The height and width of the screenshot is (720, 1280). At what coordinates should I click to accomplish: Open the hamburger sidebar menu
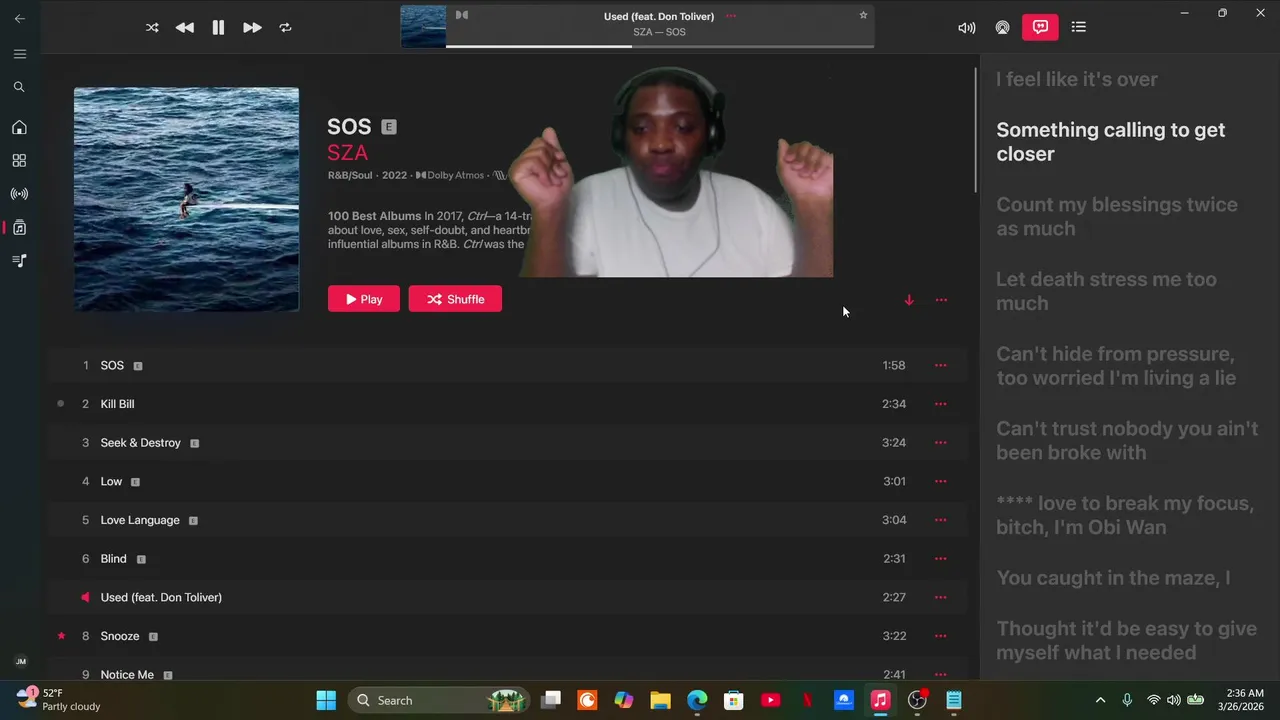(20, 54)
